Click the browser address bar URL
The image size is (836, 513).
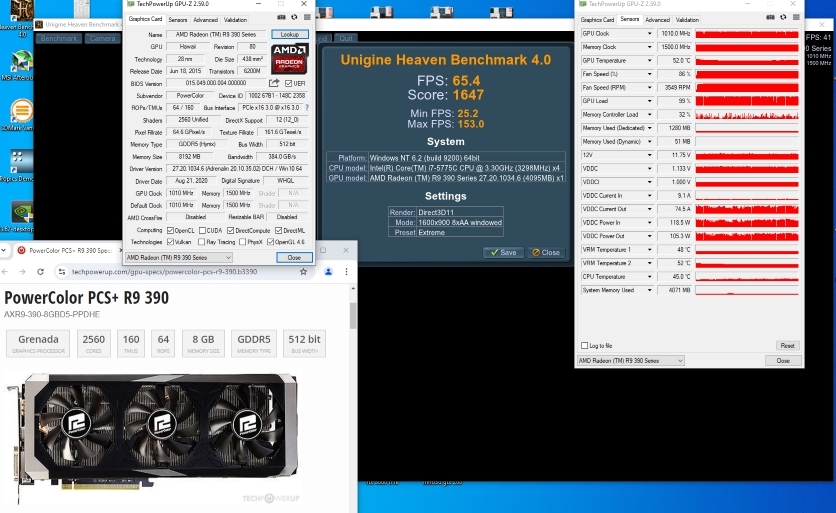(x=165, y=271)
